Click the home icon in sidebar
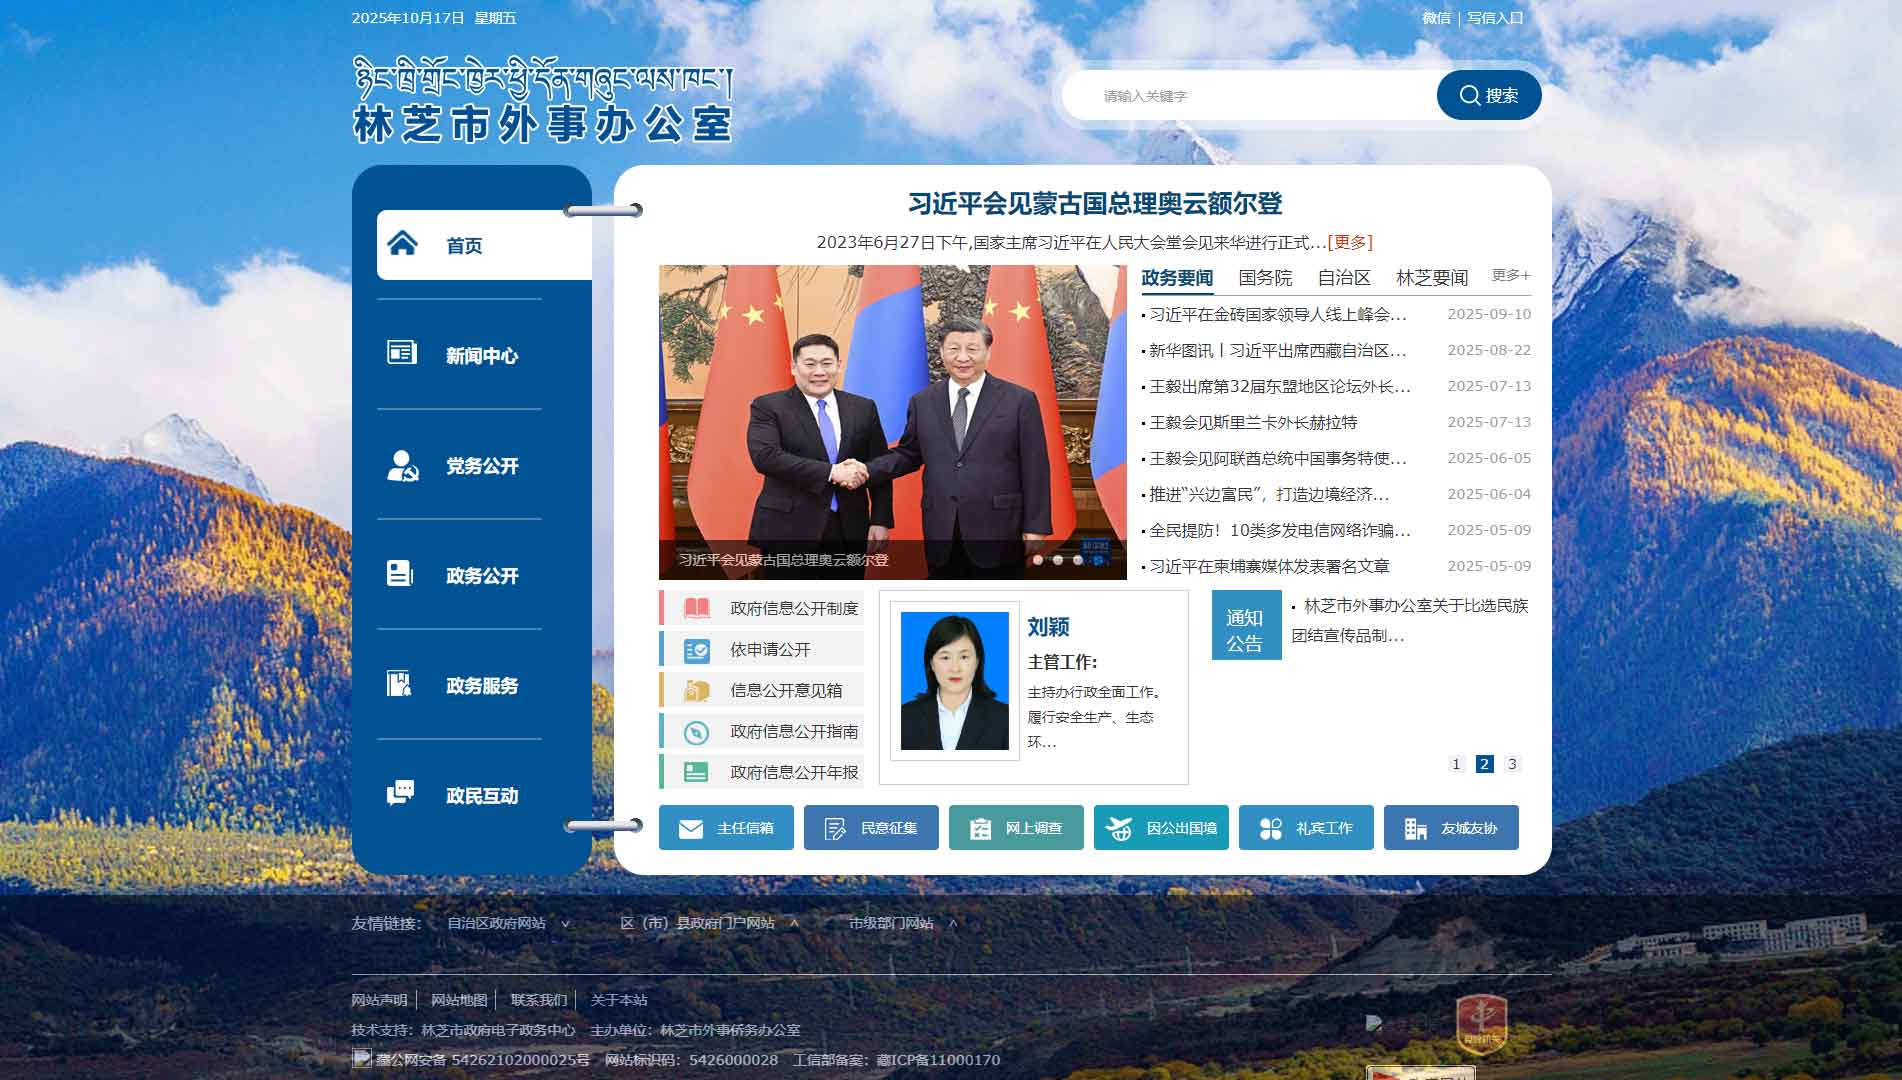 (x=402, y=243)
